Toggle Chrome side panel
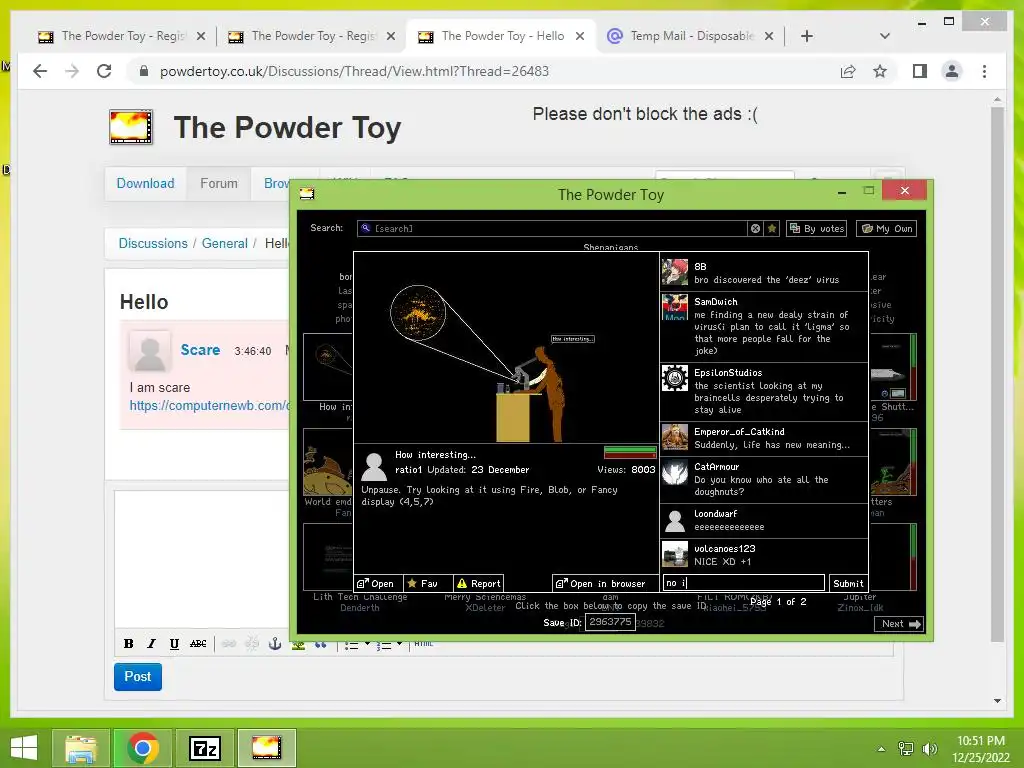 point(920,71)
